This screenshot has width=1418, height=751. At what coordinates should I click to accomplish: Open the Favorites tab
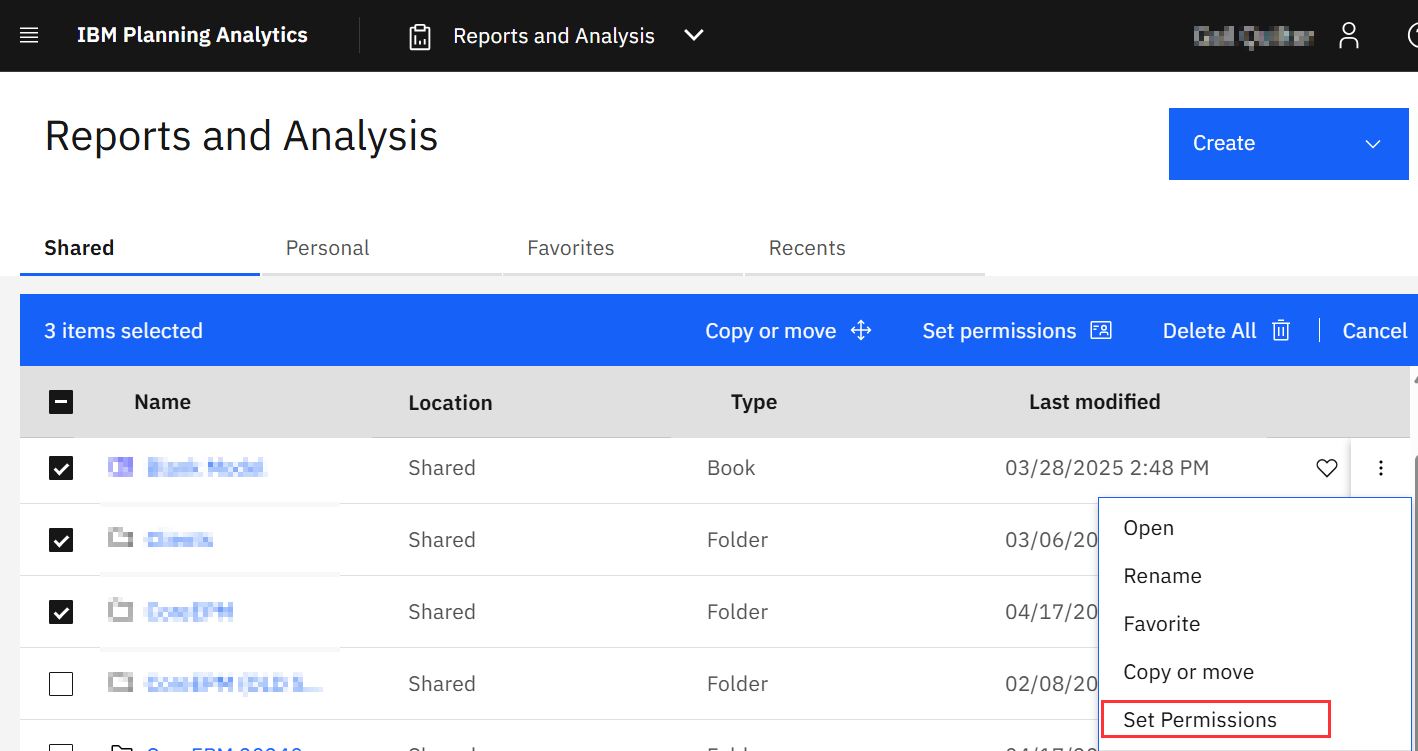pyautogui.click(x=570, y=248)
